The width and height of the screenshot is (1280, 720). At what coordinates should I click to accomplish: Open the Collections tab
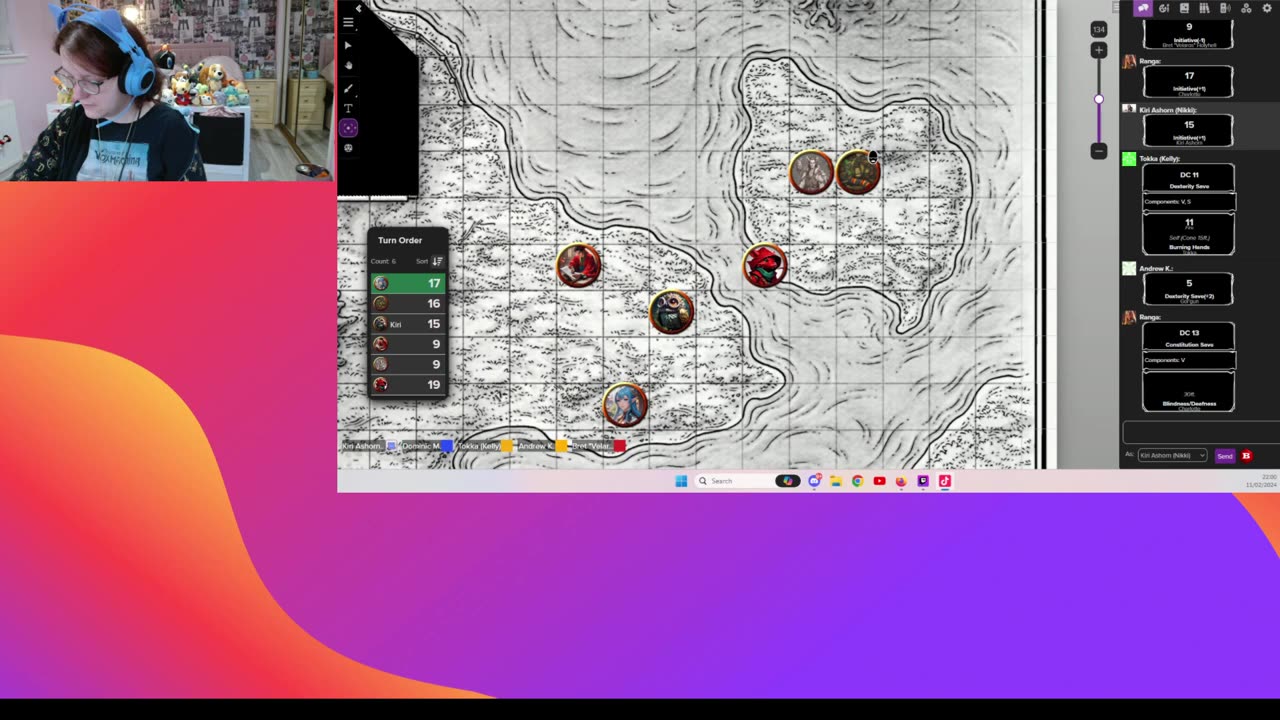pyautogui.click(x=1246, y=8)
